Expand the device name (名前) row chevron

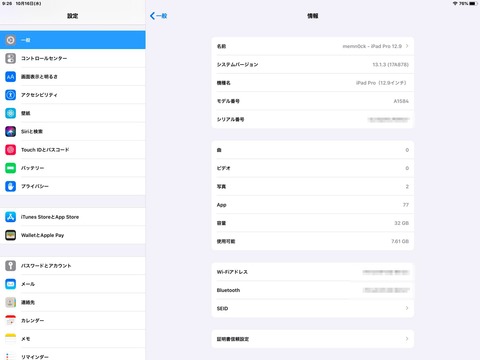pos(407,46)
